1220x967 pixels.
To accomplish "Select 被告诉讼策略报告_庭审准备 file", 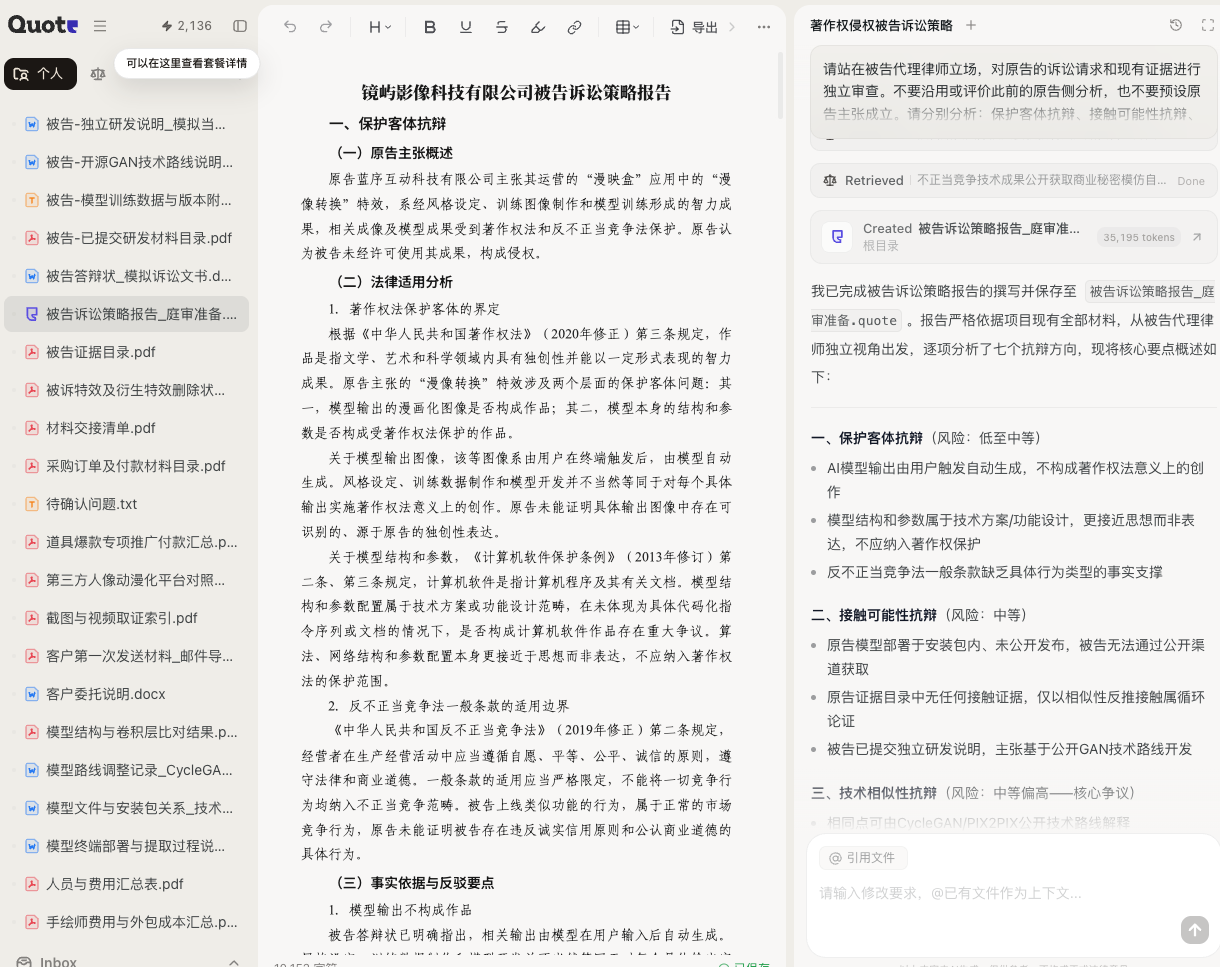I will 126,314.
